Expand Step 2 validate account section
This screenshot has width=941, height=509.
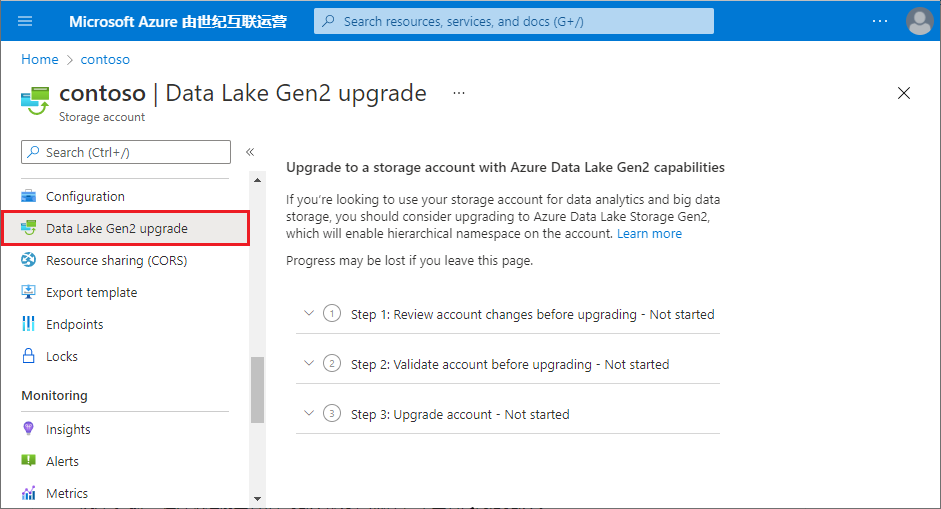[308, 364]
